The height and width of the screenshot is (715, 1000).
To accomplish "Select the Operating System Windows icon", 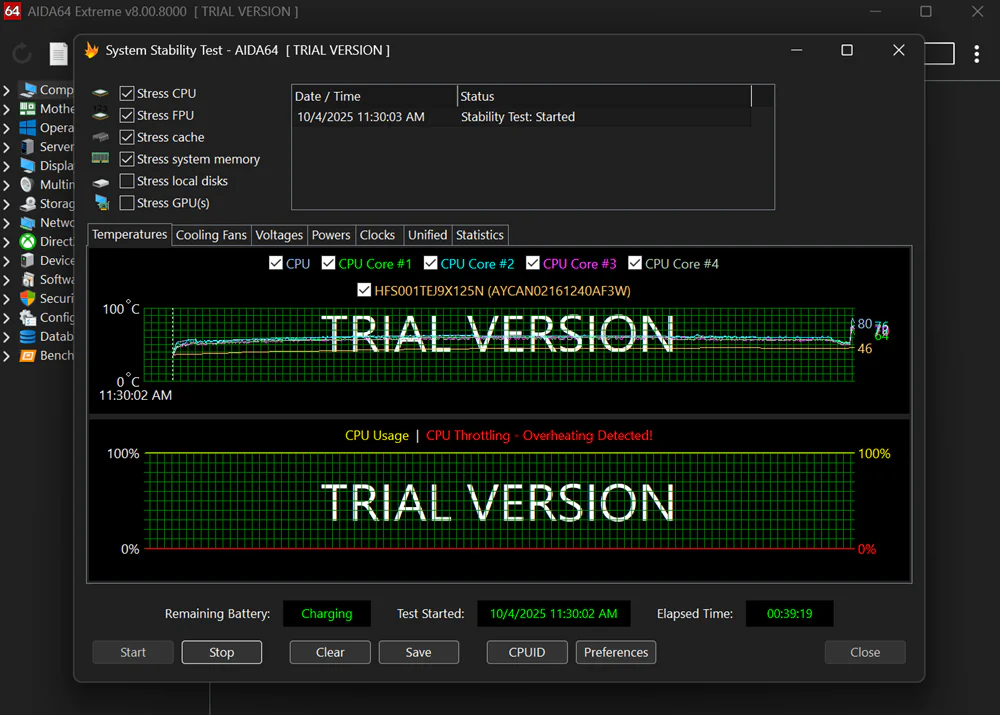I will (28, 128).
